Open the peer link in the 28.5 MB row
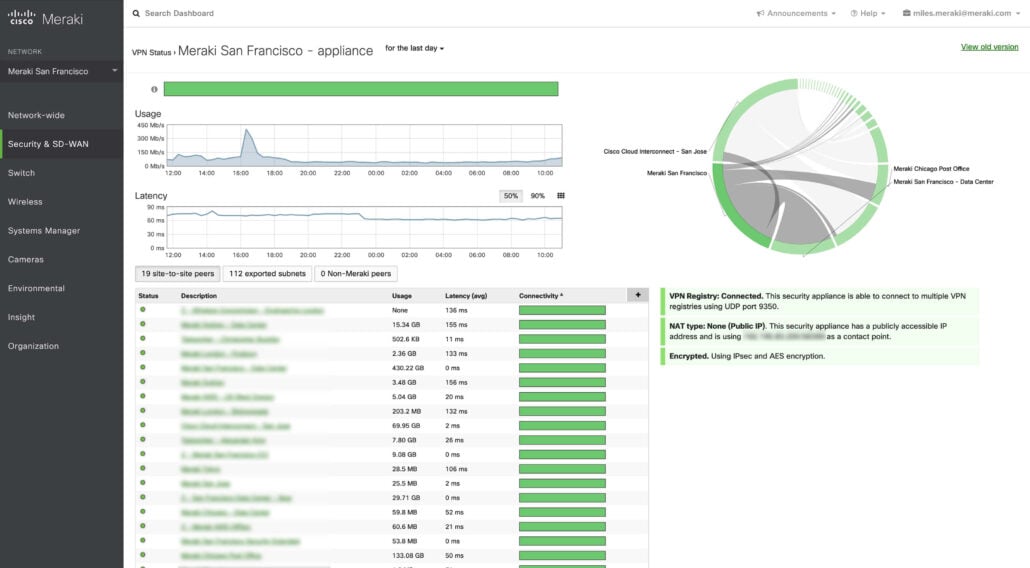The image size is (1030, 568). click(x=200, y=470)
